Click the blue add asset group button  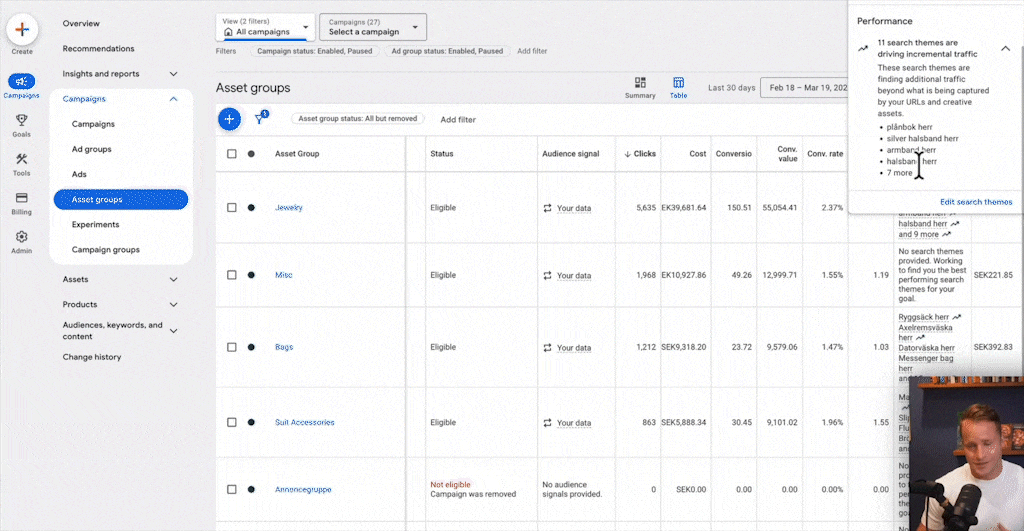click(229, 119)
